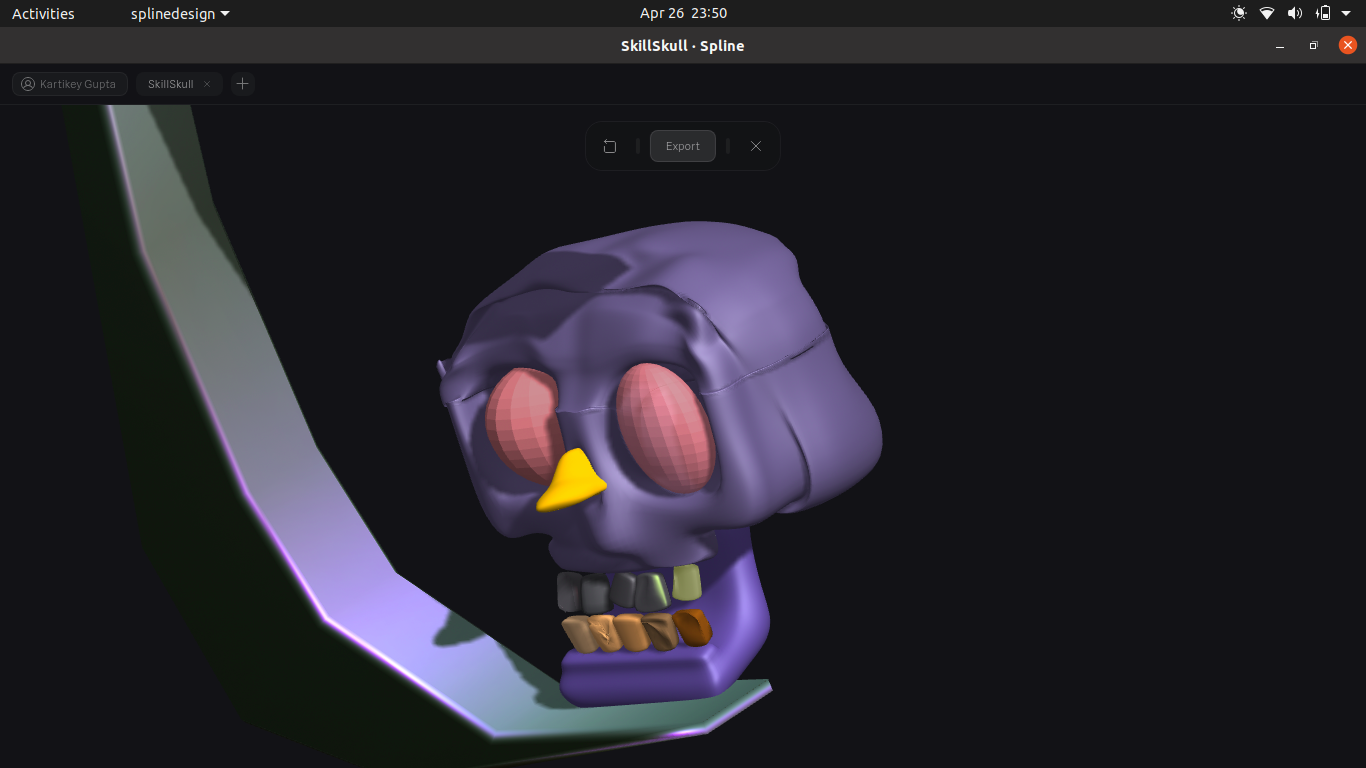The image size is (1366, 768).
Task: Open the Activities overview
Action: (43, 13)
